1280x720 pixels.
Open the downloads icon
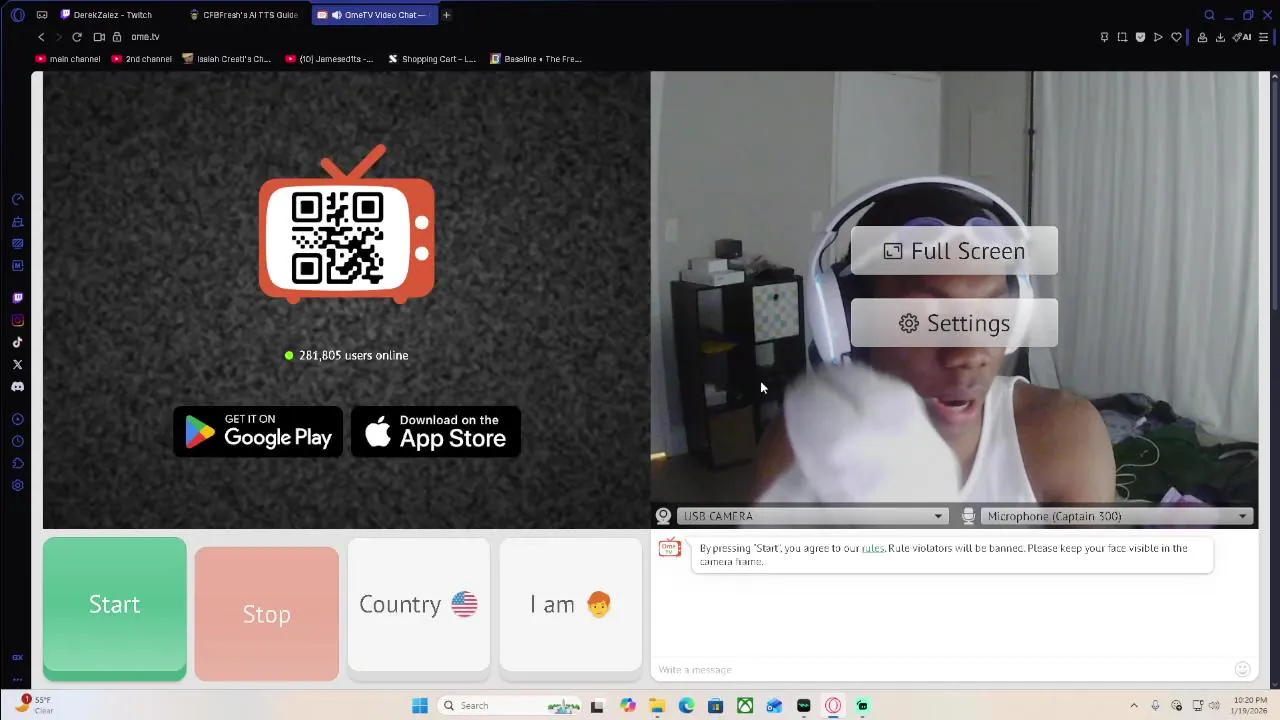1220,37
